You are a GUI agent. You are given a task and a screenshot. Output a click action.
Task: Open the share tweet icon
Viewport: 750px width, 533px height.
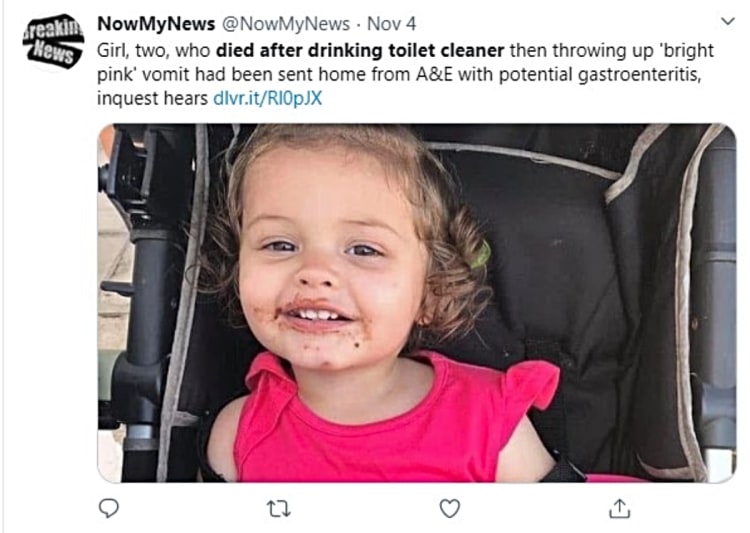point(620,508)
